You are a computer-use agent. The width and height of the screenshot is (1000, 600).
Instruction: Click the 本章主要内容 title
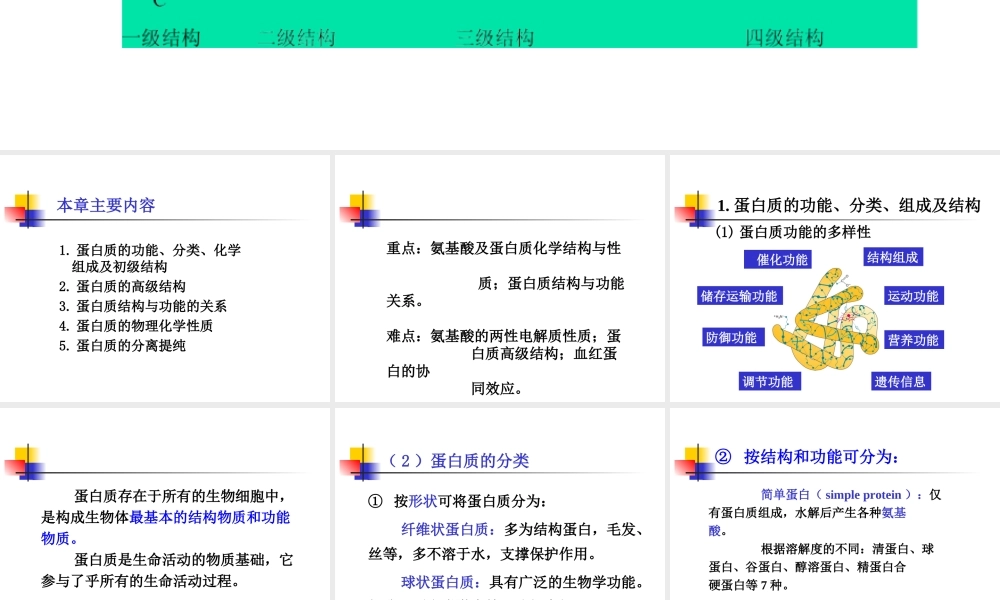click(106, 205)
